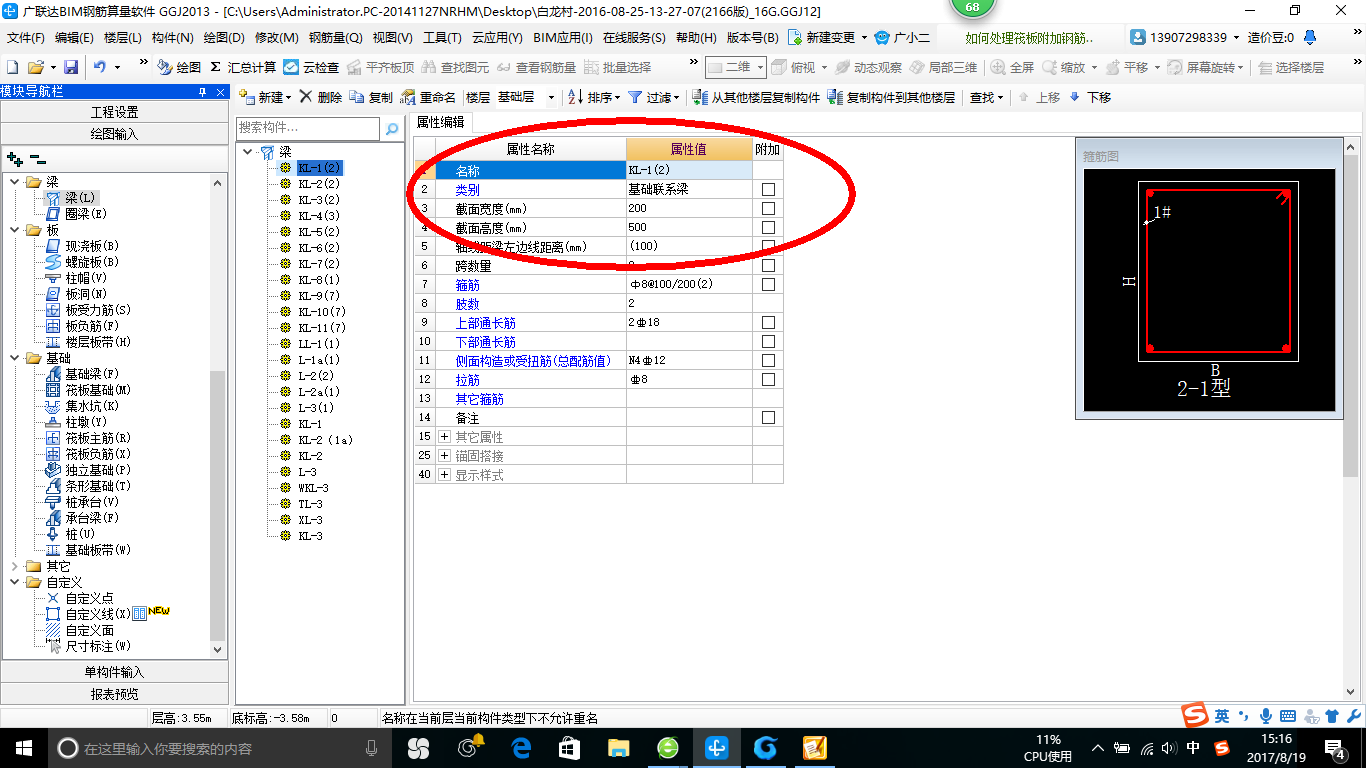
Task: Open 查找 find dropdown
Action: coord(987,97)
